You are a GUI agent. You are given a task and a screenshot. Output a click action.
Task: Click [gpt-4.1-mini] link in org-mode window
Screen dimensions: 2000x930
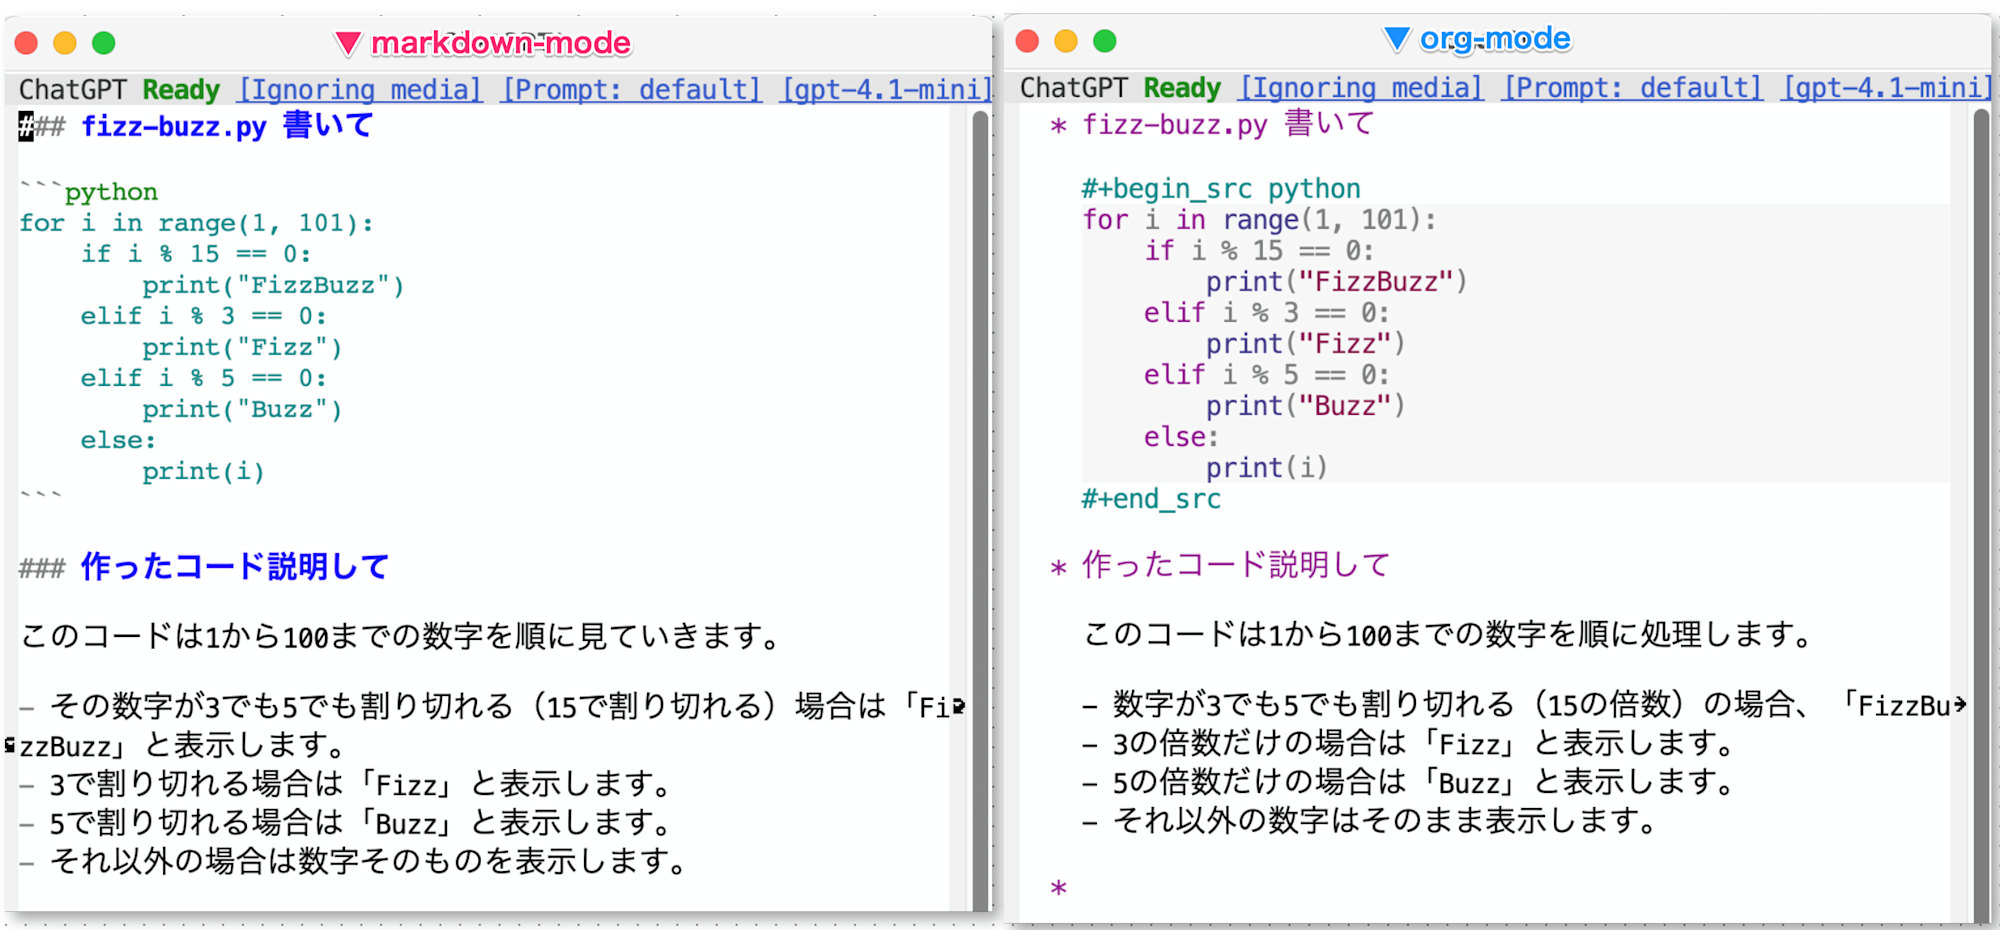tap(1887, 88)
